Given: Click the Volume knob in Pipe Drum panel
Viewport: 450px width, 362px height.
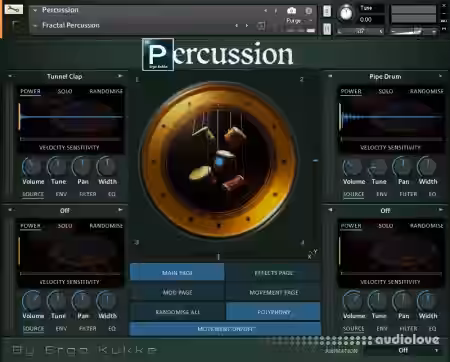Looking at the screenshot, I should point(353,167).
